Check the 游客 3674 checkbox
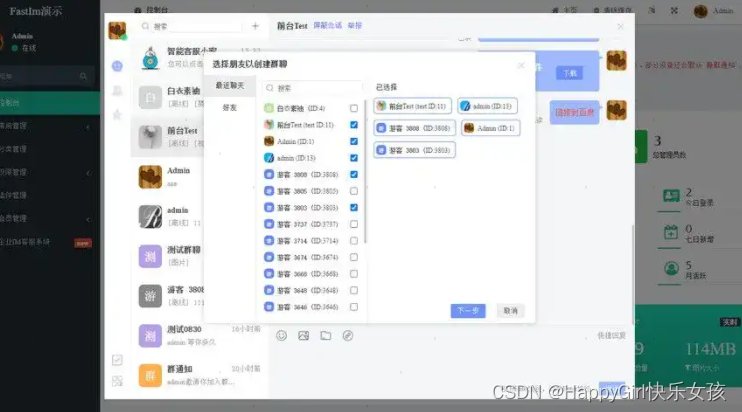 point(353,257)
